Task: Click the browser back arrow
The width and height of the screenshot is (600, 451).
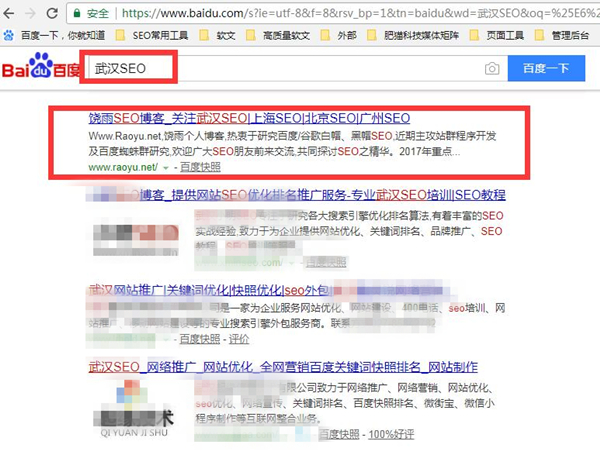Action: [8, 13]
